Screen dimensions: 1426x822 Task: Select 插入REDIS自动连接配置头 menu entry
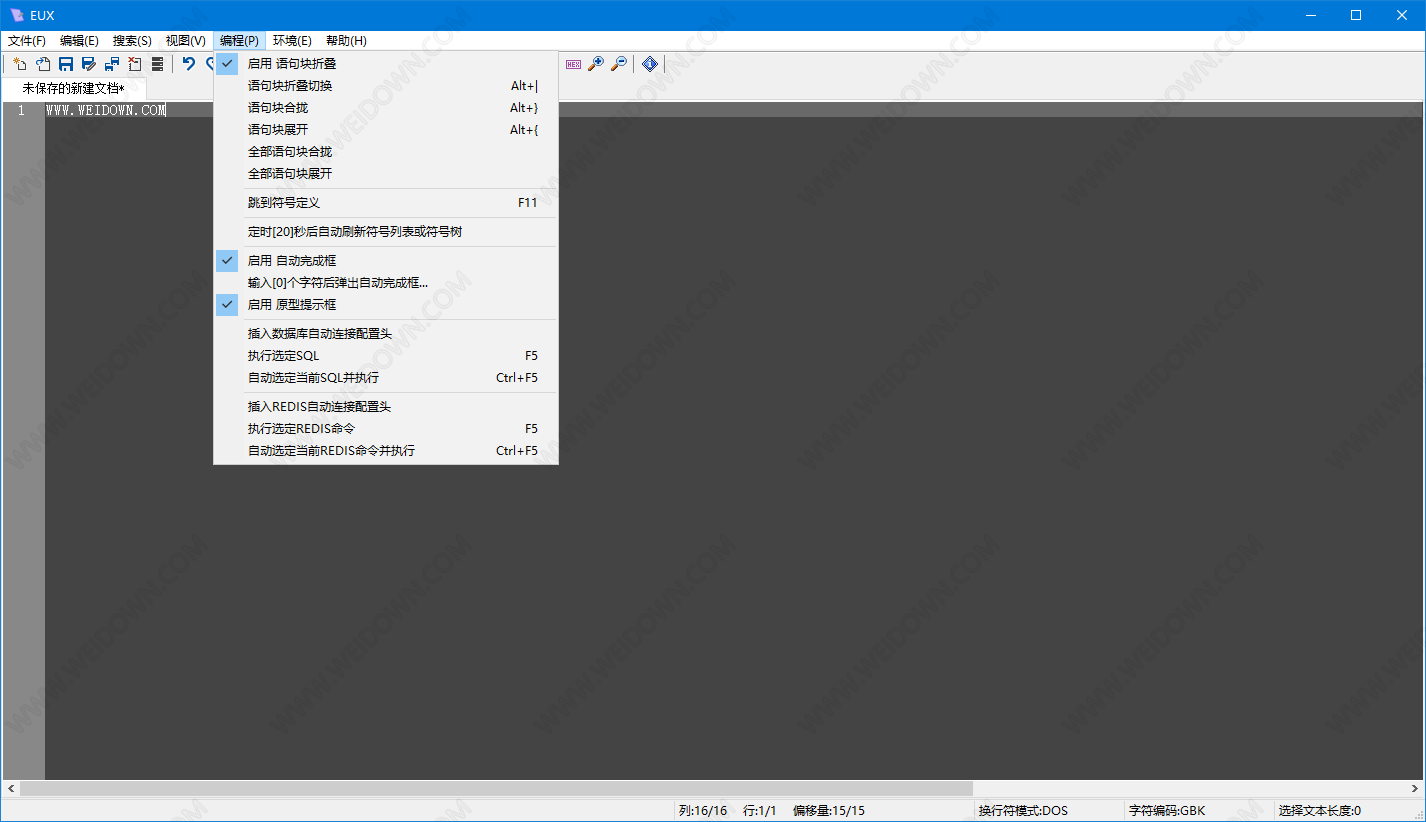386,406
